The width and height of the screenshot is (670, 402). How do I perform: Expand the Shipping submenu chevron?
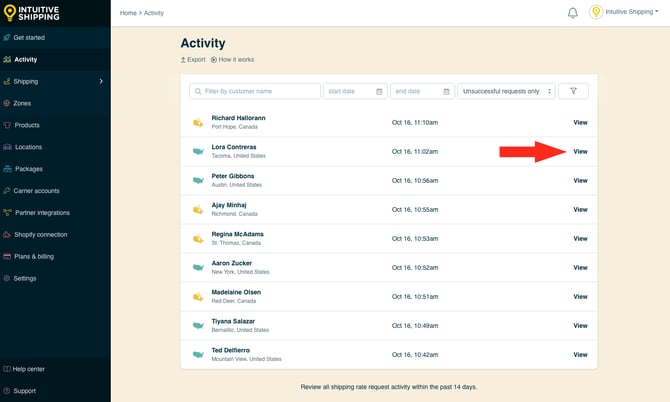pyautogui.click(x=101, y=81)
